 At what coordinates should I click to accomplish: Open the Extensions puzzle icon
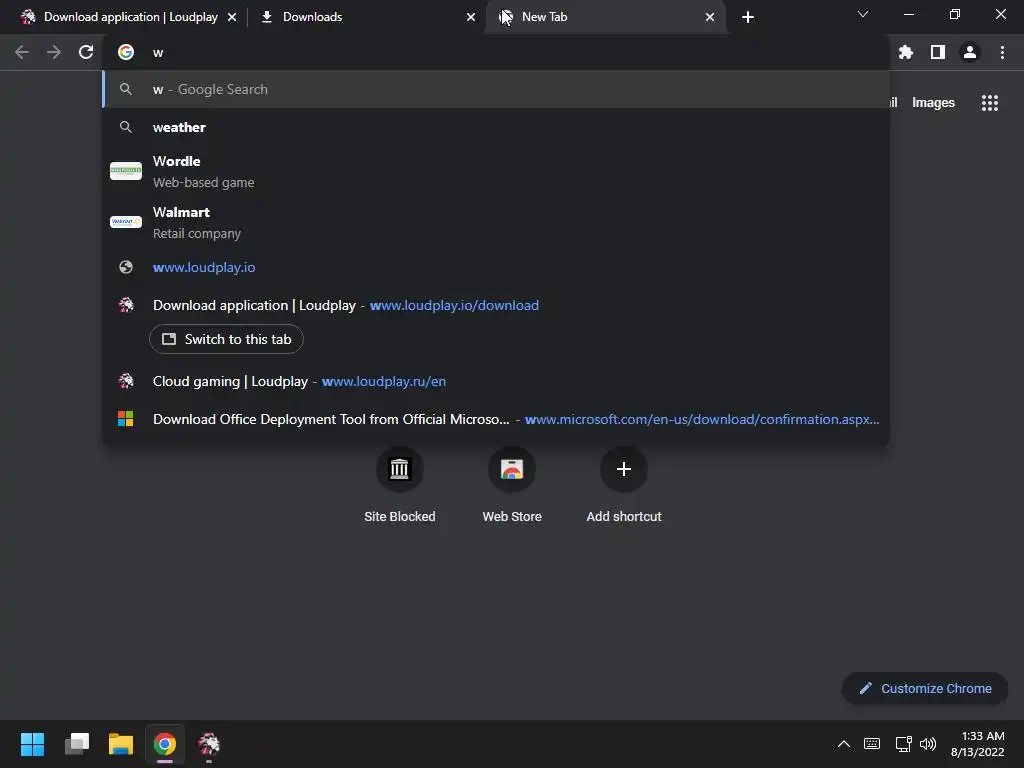coord(906,52)
